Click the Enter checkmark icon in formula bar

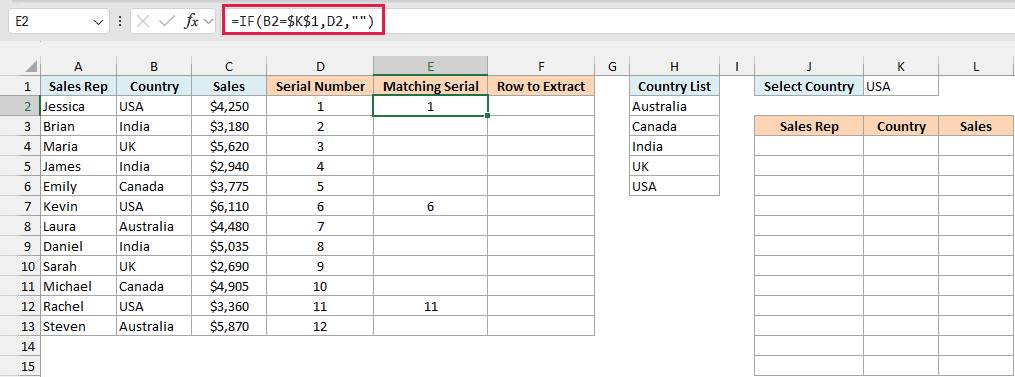point(167,21)
